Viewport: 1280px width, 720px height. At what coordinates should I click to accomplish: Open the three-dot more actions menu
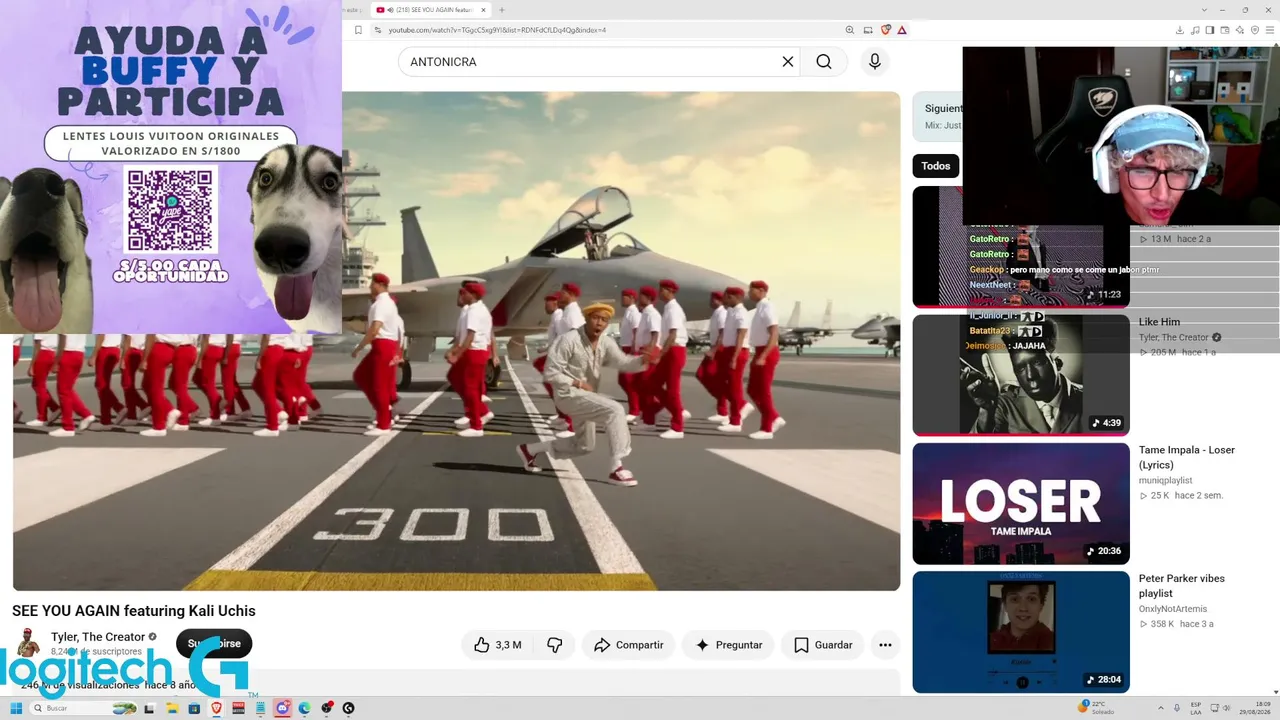pos(885,645)
